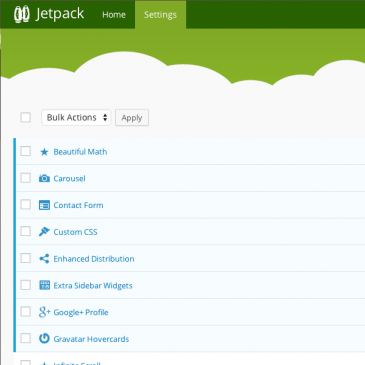This screenshot has height=365, width=365.
Task: Click the Gravatar Hovercards power icon
Action: click(44, 338)
